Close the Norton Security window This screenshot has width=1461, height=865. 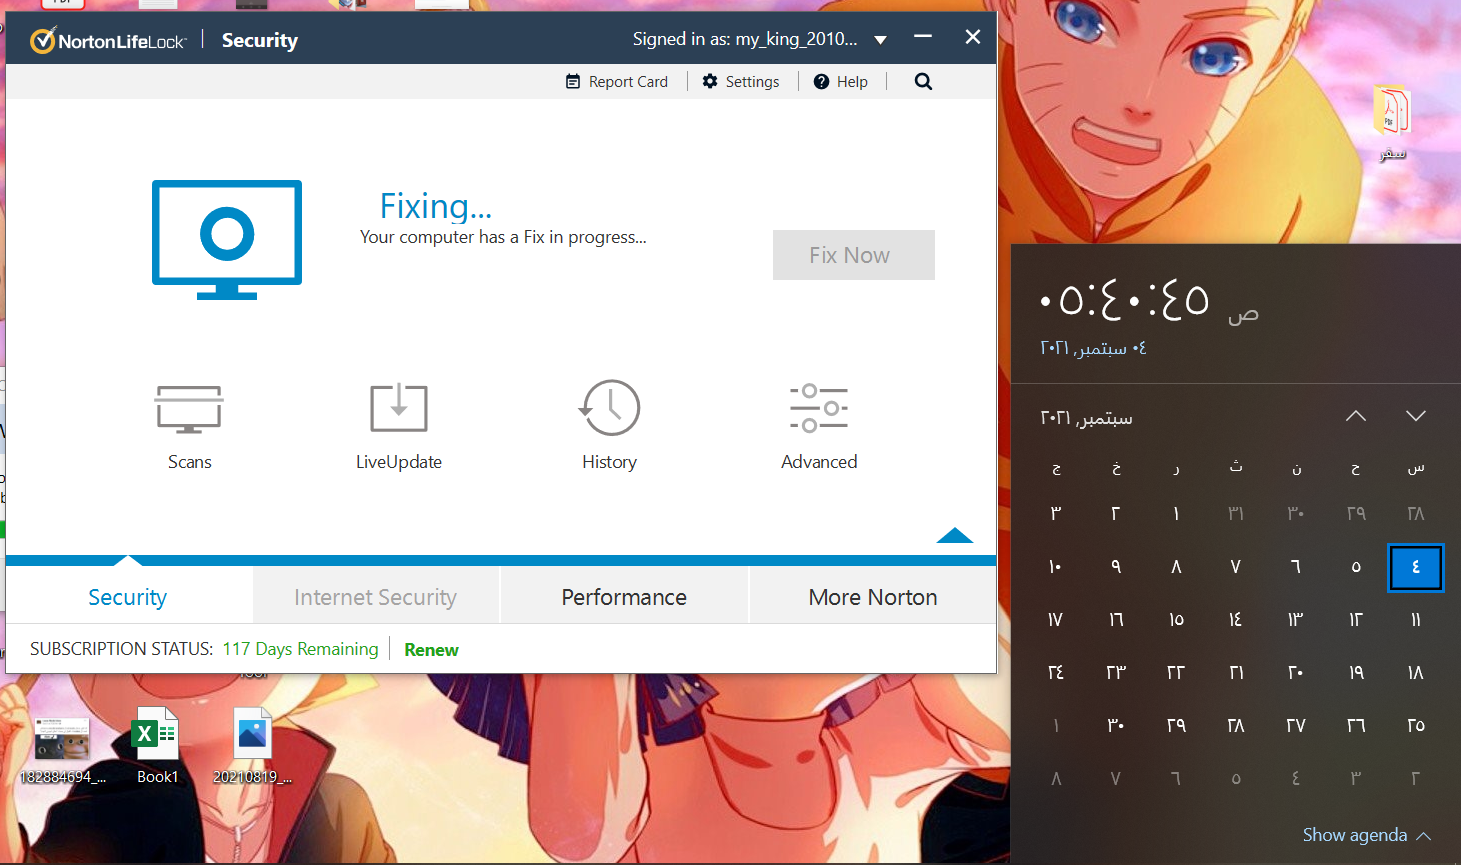point(973,37)
